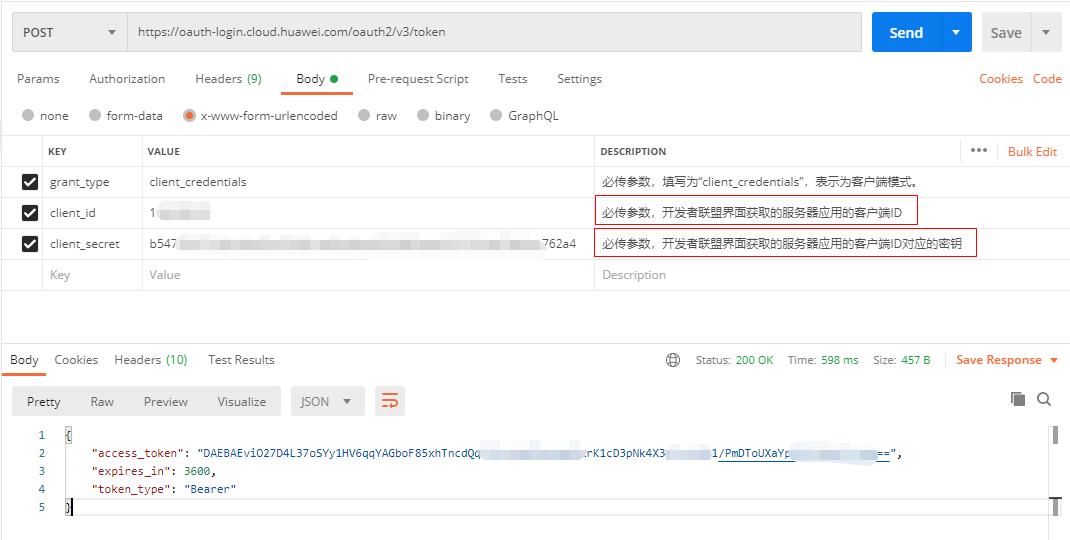Select the GraphQL body option
This screenshot has height=540, width=1070.
[496, 115]
